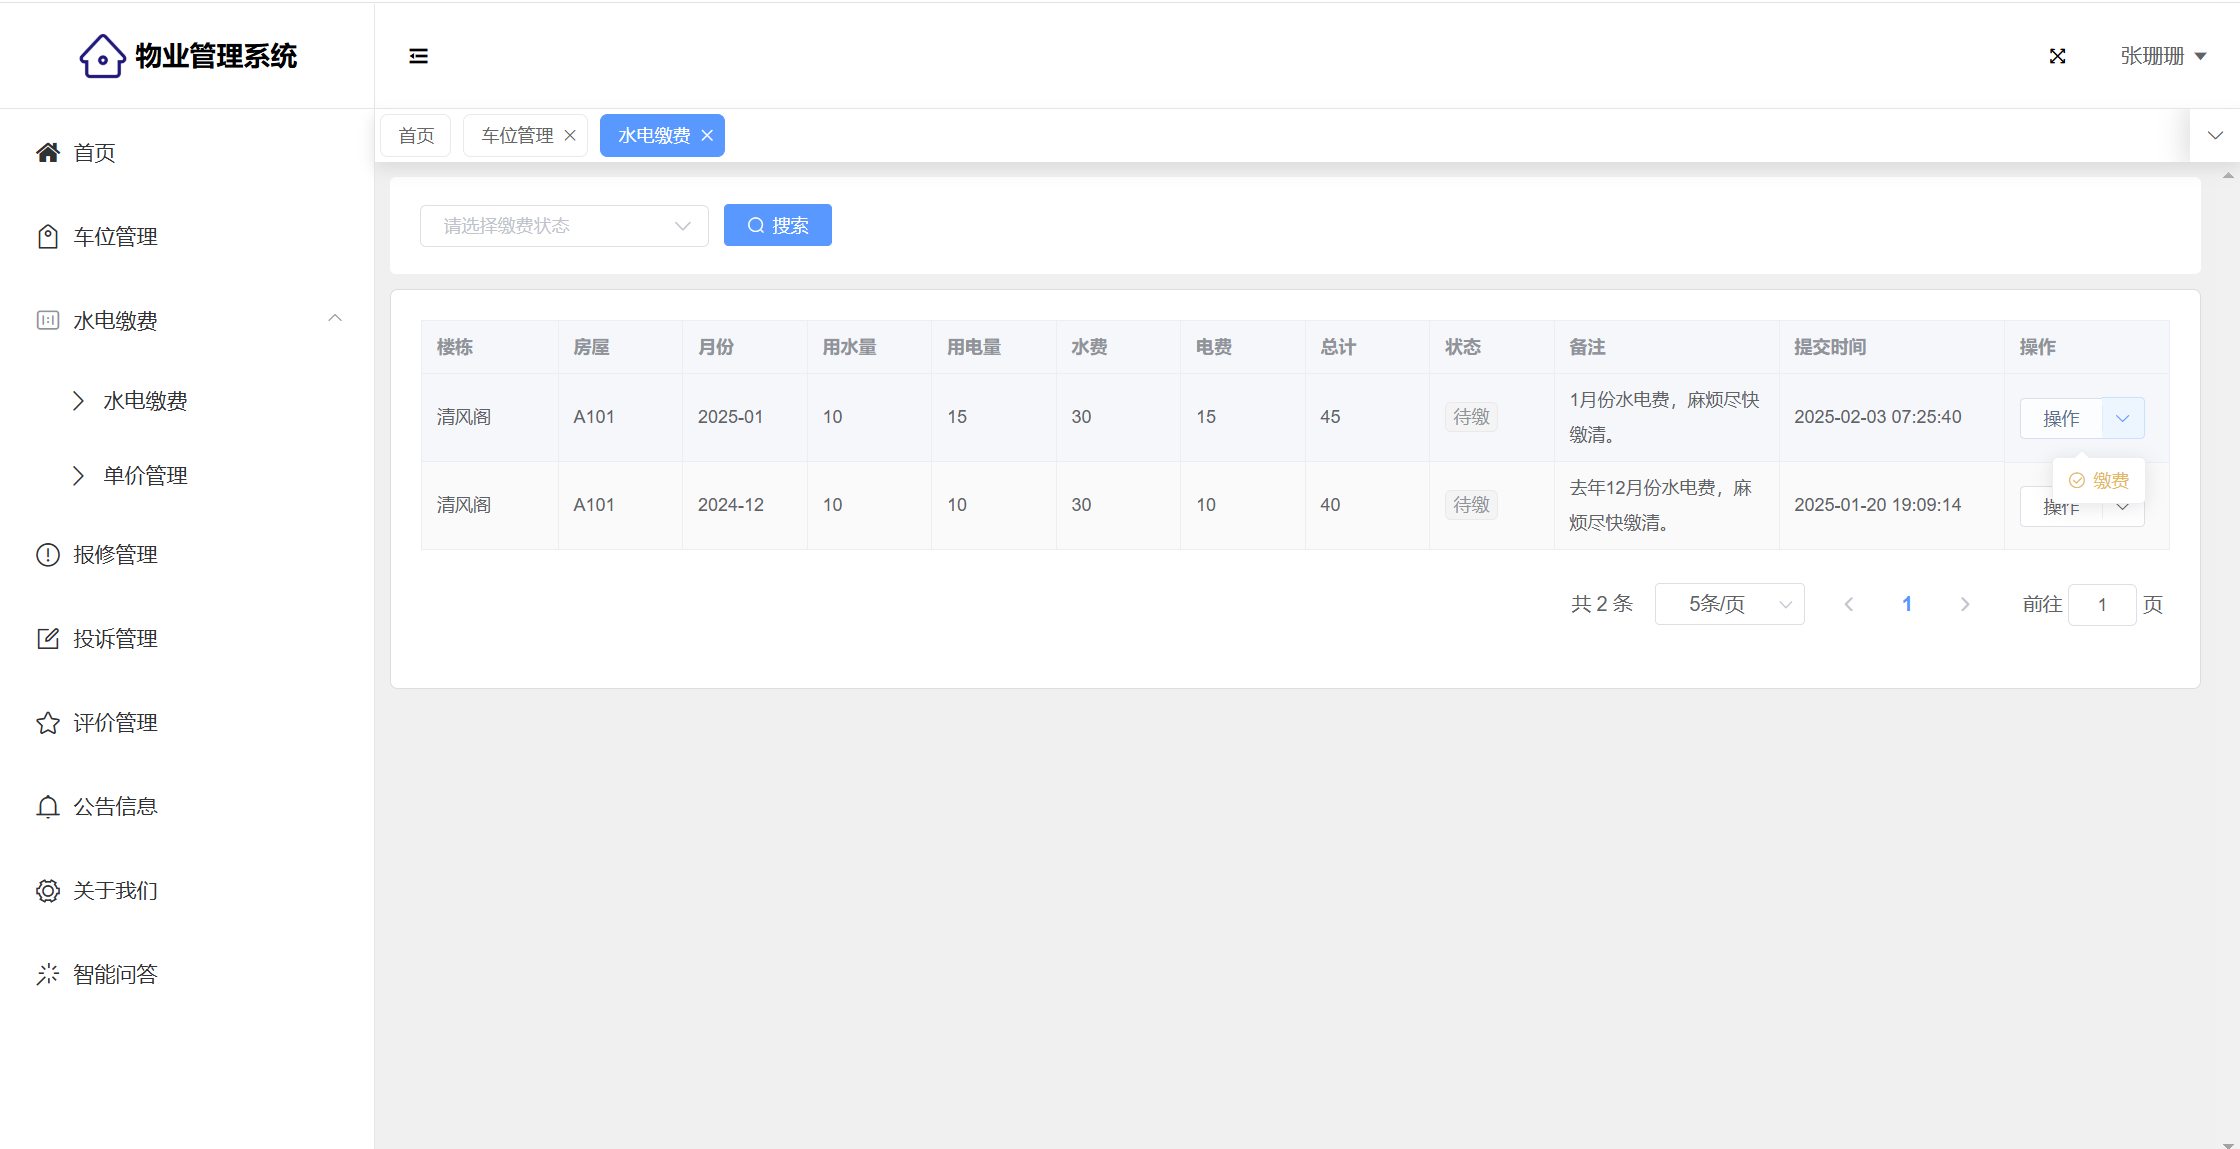Screen dimensions: 2240x1149
Task: Open 公告信息 in sidebar
Action: [x=115, y=807]
